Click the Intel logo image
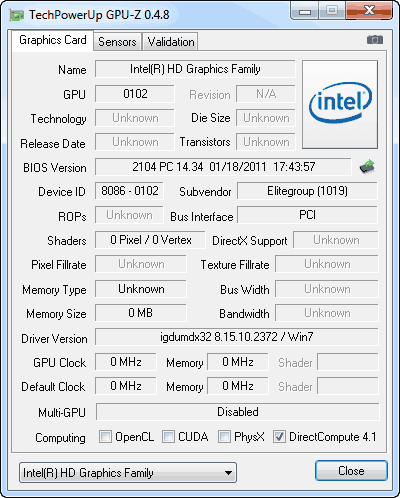 (x=340, y=104)
